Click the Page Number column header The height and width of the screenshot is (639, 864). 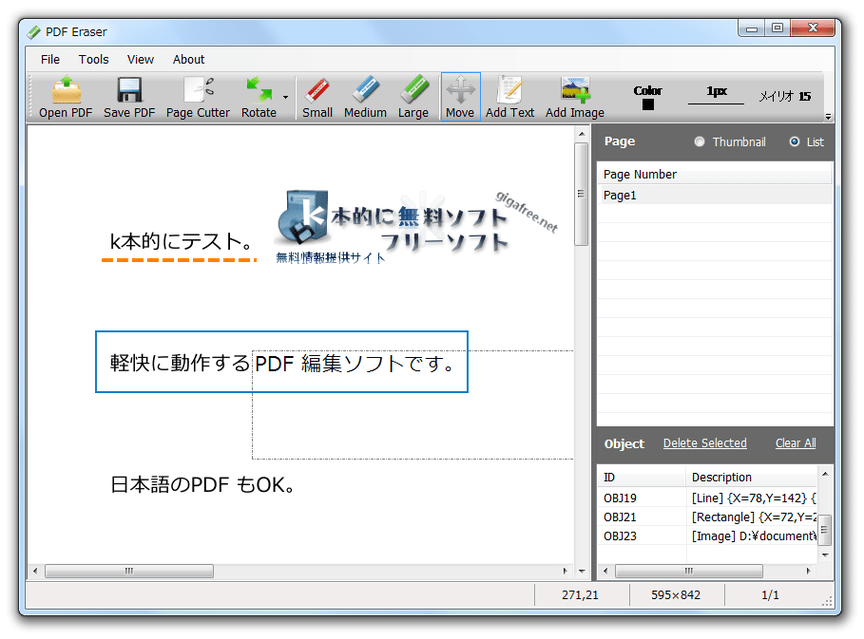coord(715,175)
